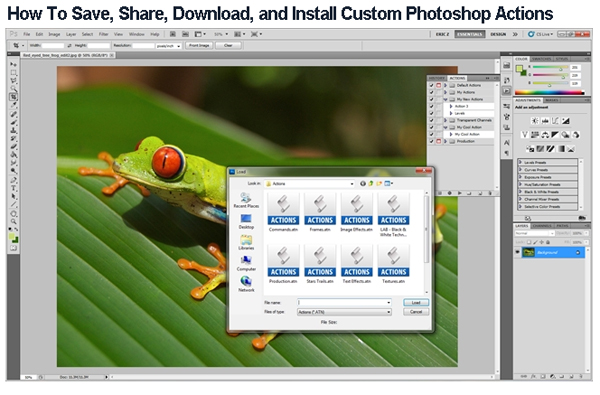Toggle checkmark for Transparent Channels set
Screen dimensions: 600x395
(431, 120)
